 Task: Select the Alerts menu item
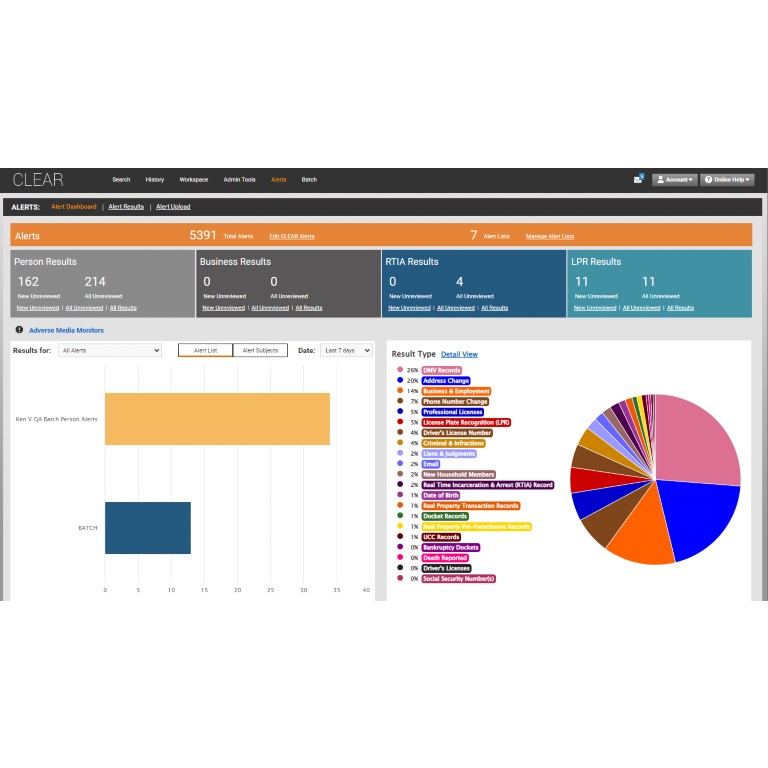279,180
